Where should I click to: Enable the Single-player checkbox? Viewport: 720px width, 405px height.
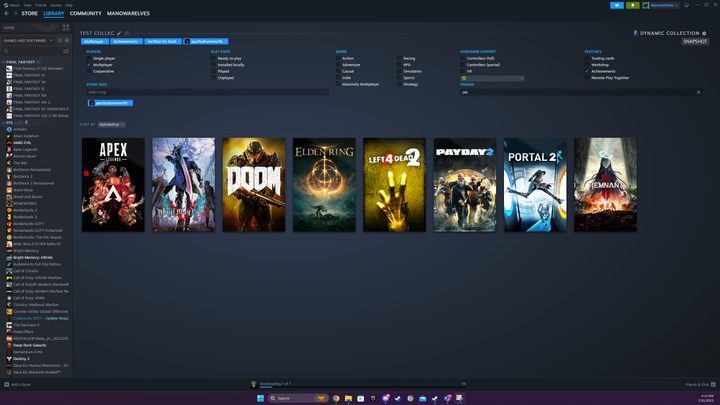89,58
